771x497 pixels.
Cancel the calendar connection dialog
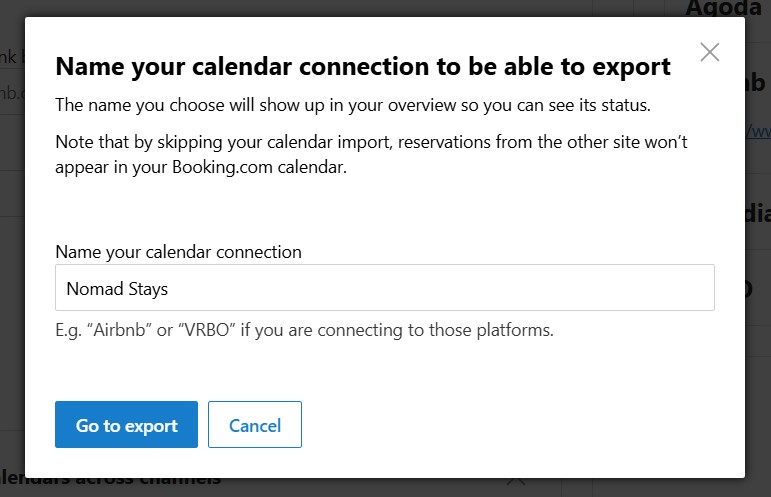255,425
